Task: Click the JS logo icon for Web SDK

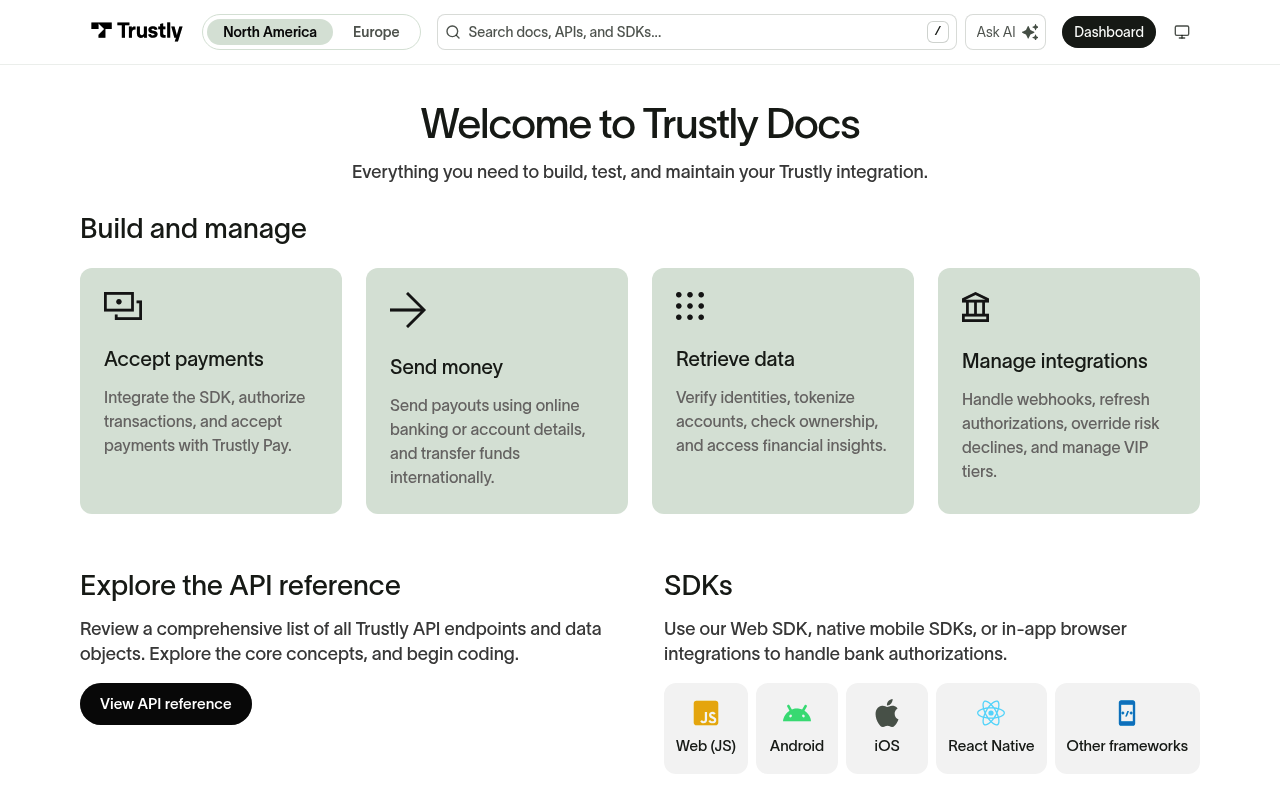Action: tap(706, 713)
